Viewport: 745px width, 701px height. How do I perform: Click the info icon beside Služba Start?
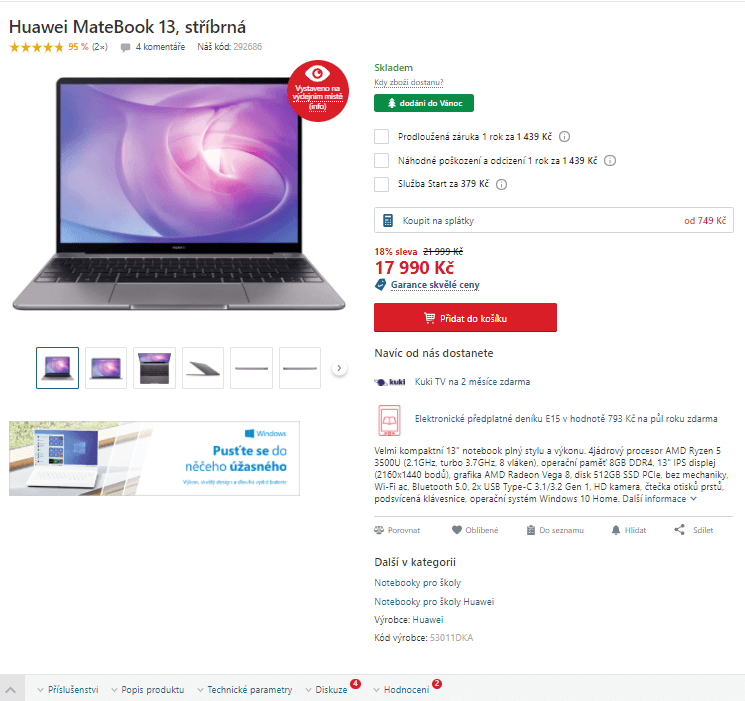click(x=501, y=184)
